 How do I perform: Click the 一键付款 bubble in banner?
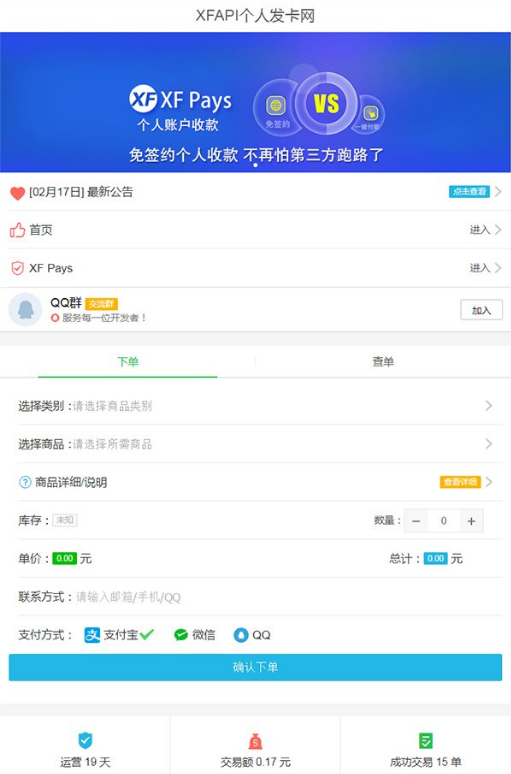(x=370, y=116)
